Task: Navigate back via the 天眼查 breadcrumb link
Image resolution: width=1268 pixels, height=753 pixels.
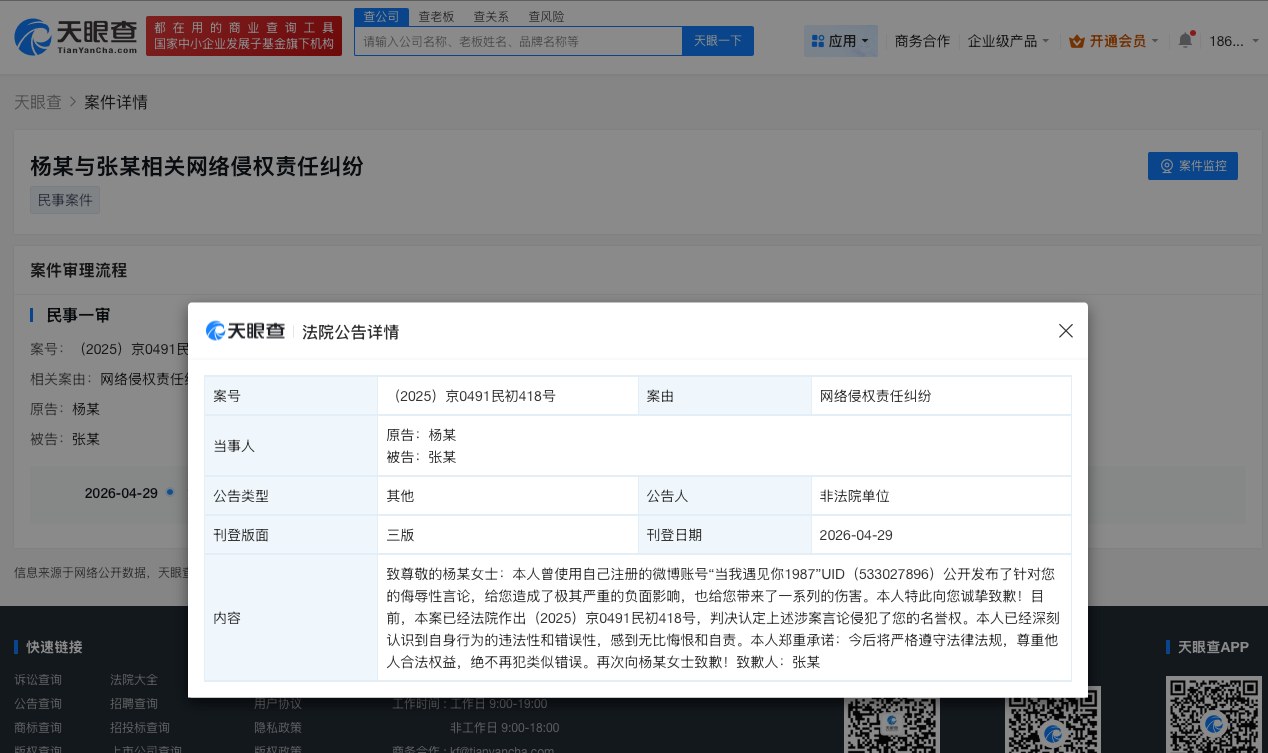Action: click(38, 102)
